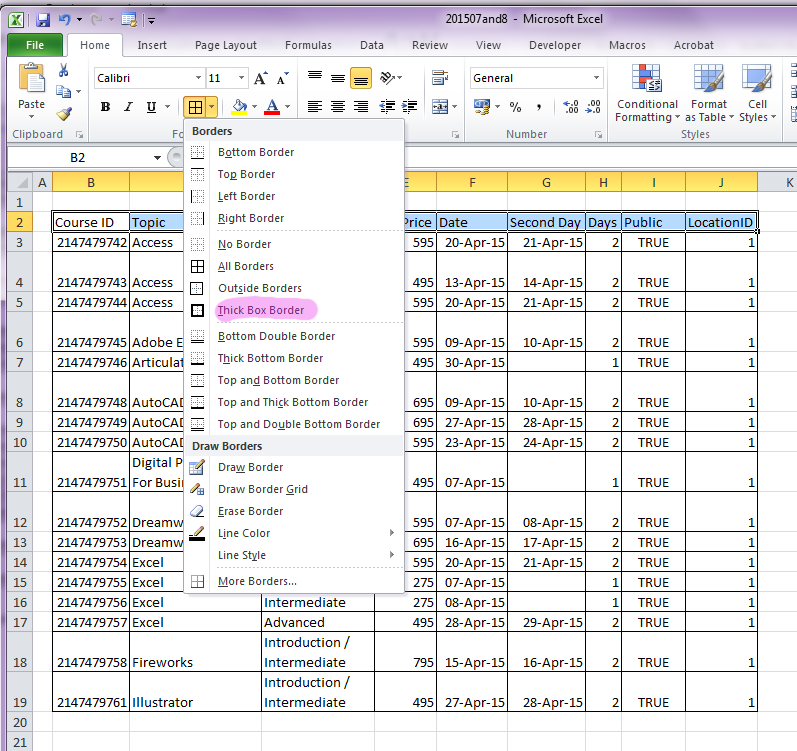Open the Font name dropdown
Image resolution: width=797 pixels, height=751 pixels.
pos(198,78)
